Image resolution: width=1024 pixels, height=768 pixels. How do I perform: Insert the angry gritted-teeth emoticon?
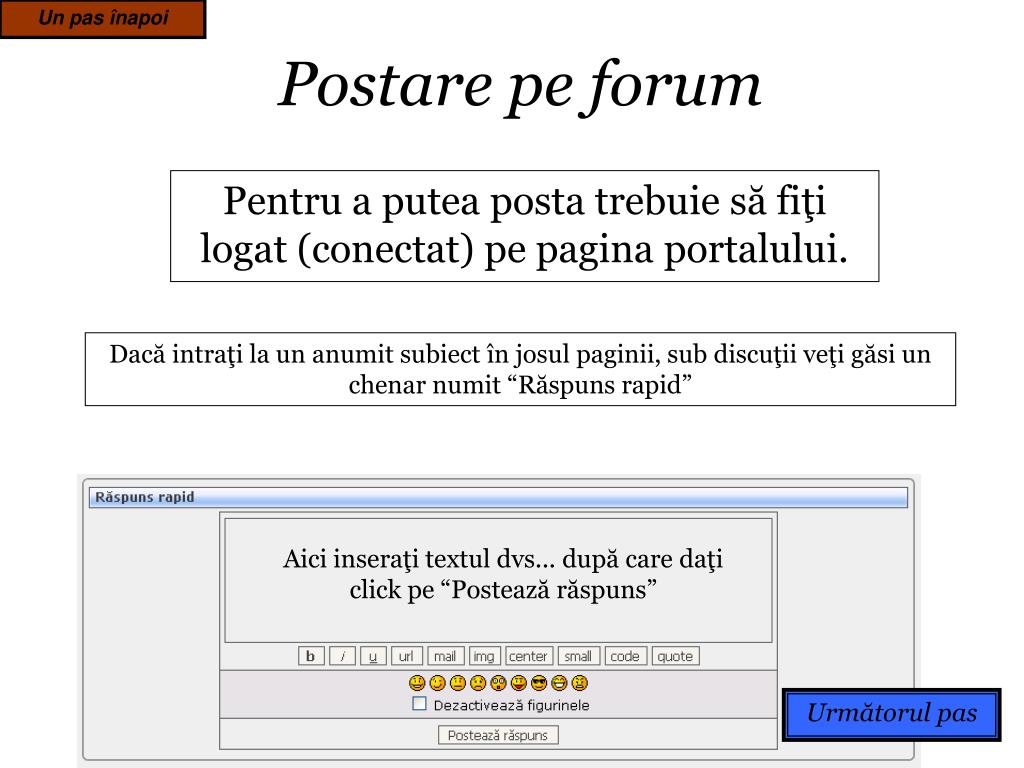tap(579, 683)
